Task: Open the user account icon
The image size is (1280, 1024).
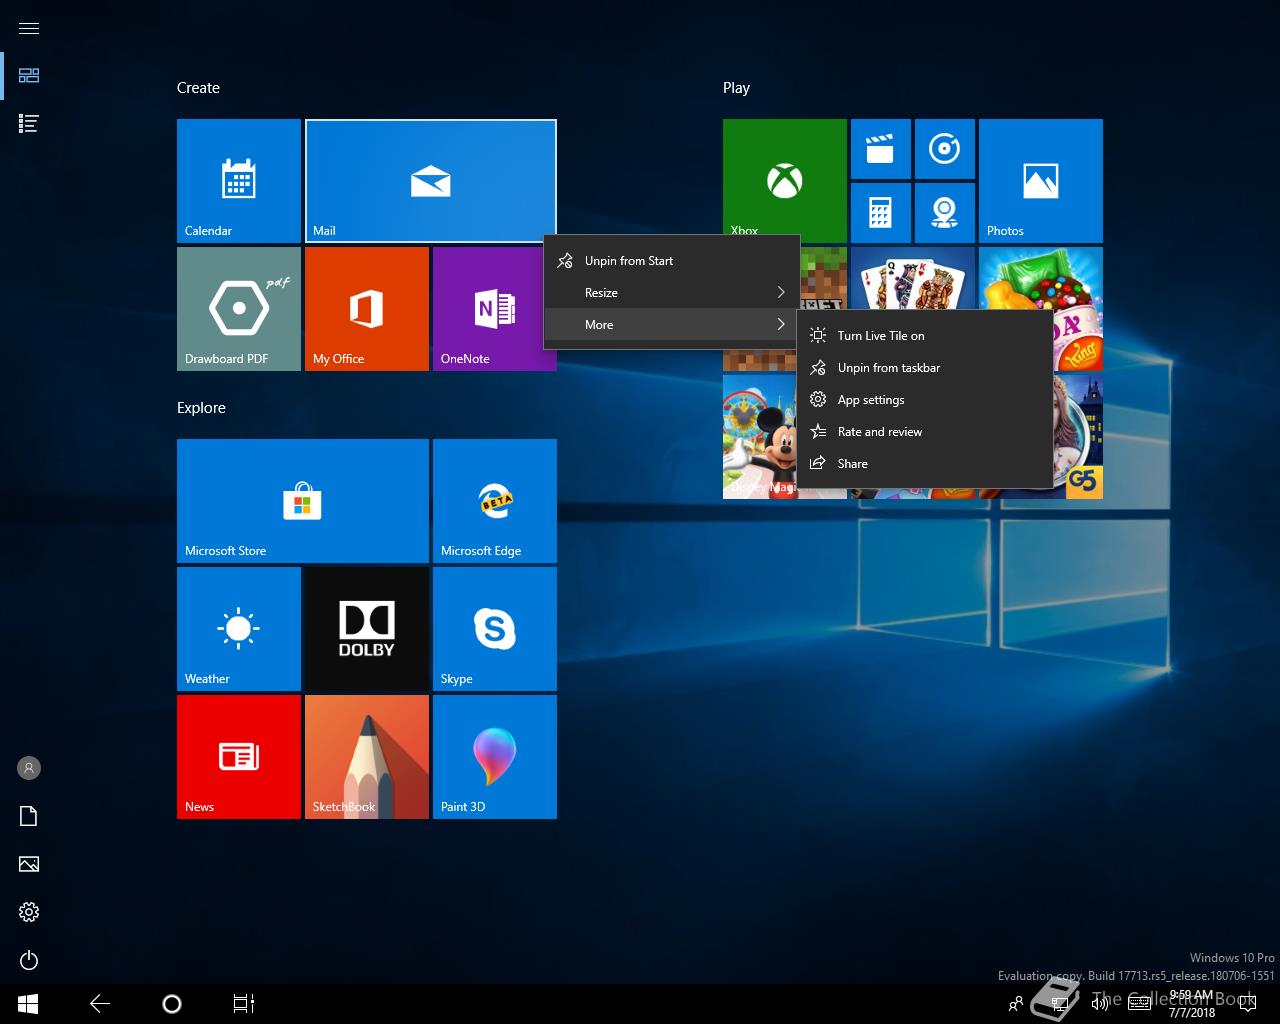Action: coord(29,768)
